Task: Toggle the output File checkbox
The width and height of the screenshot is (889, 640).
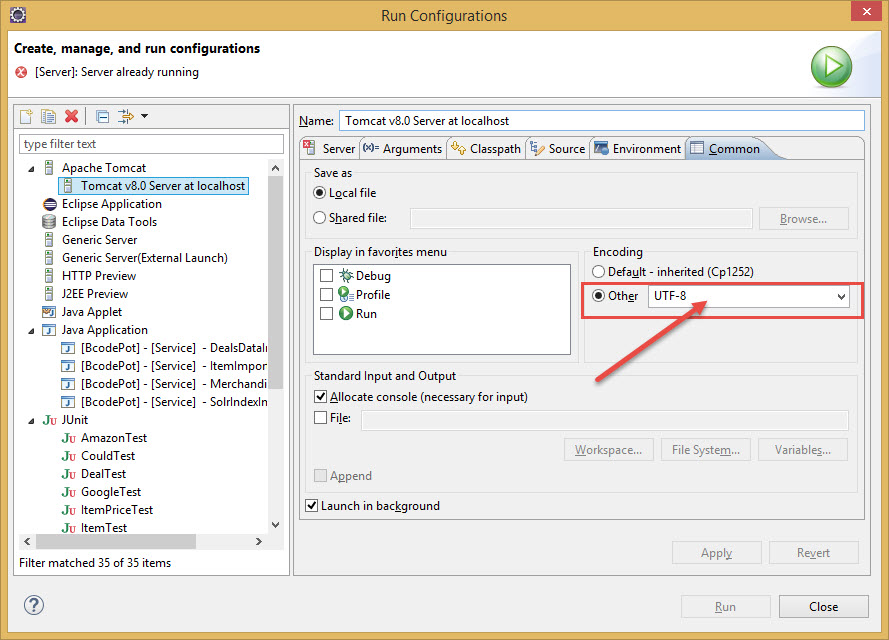Action: click(x=320, y=418)
